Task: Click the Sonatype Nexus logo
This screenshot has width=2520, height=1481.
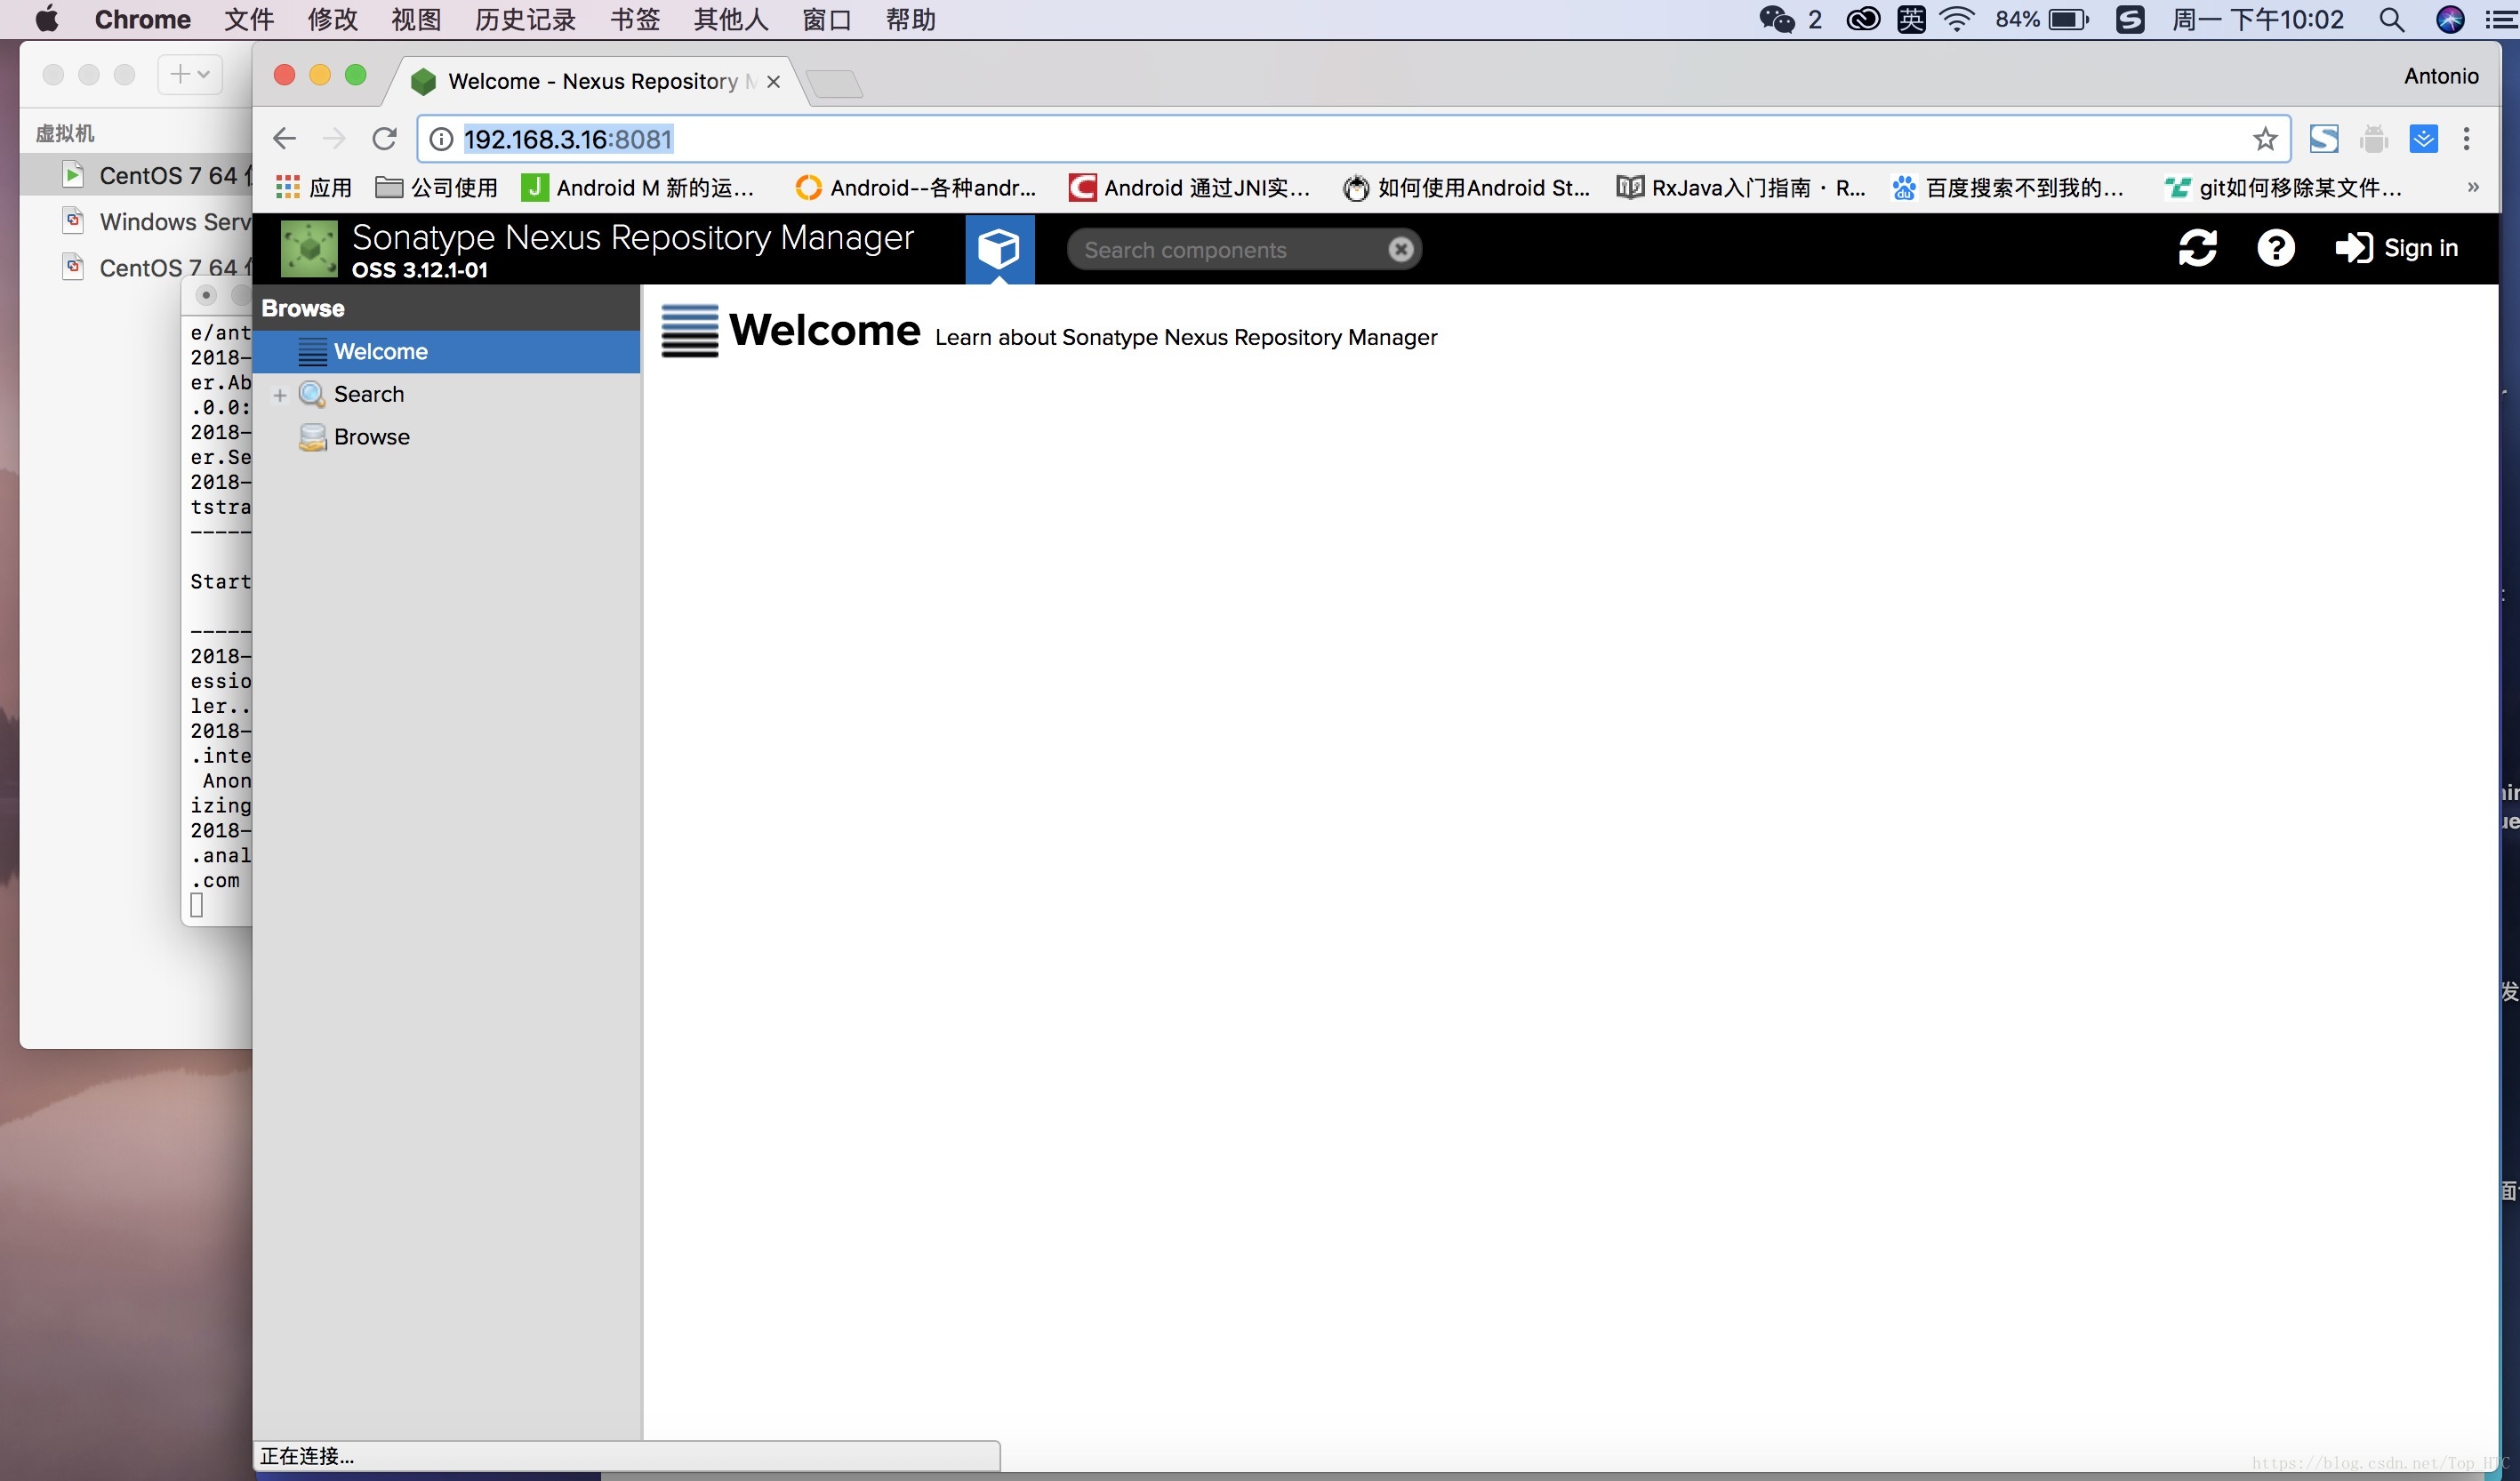Action: point(309,248)
